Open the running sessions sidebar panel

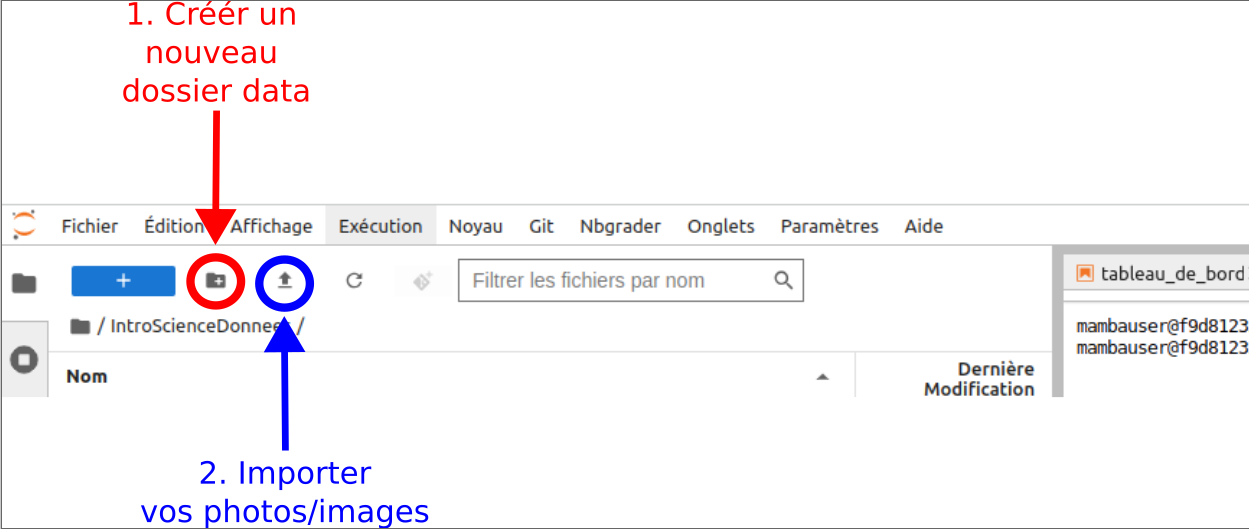tap(24, 359)
